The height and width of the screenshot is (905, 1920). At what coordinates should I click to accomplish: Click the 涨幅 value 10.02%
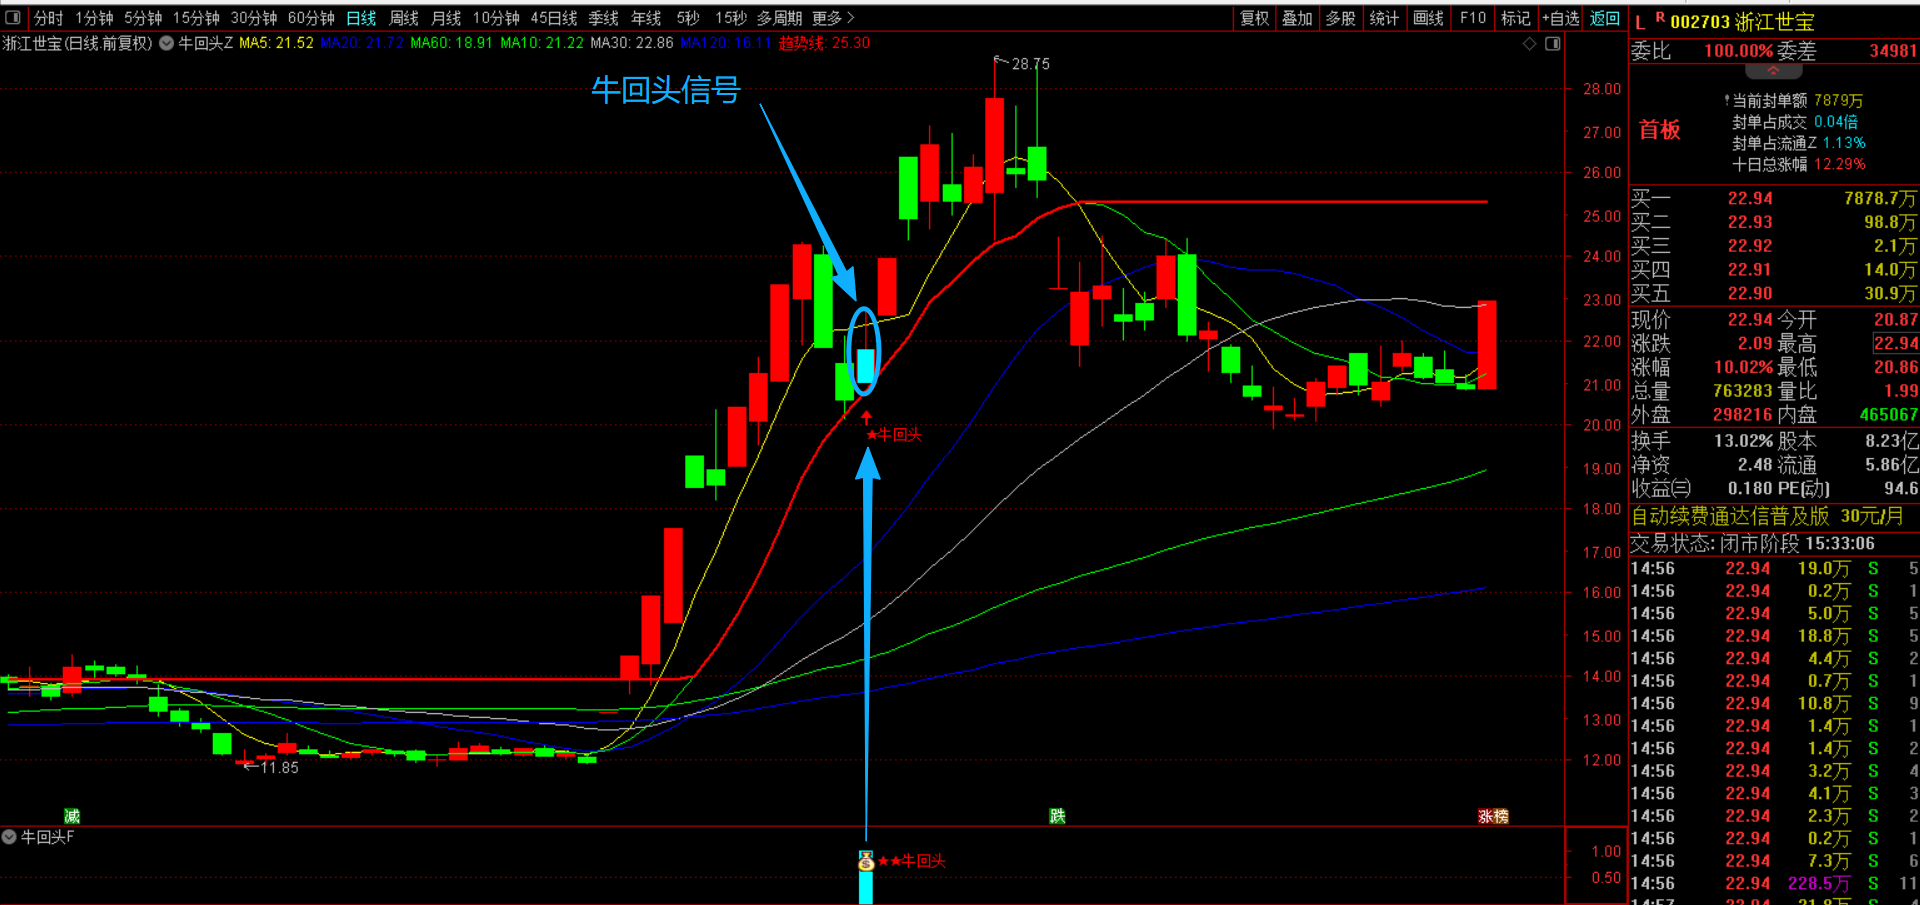1743,367
